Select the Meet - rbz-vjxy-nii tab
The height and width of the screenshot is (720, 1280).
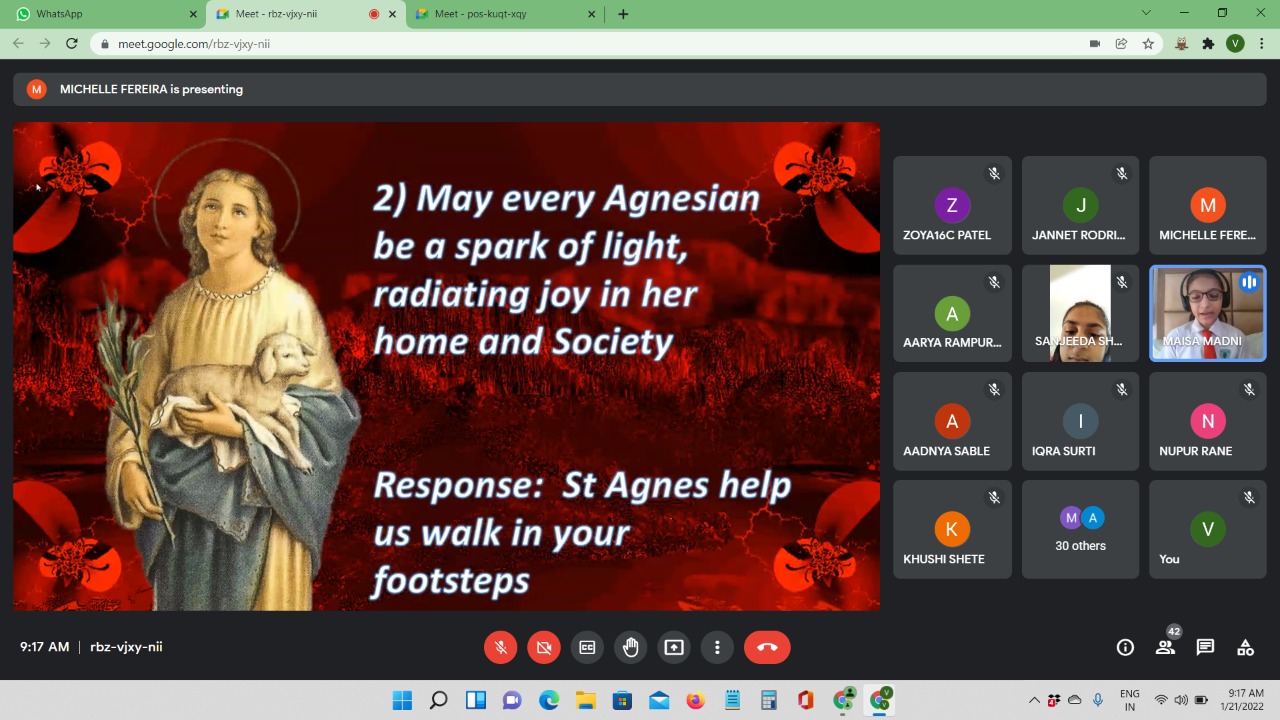click(x=306, y=14)
